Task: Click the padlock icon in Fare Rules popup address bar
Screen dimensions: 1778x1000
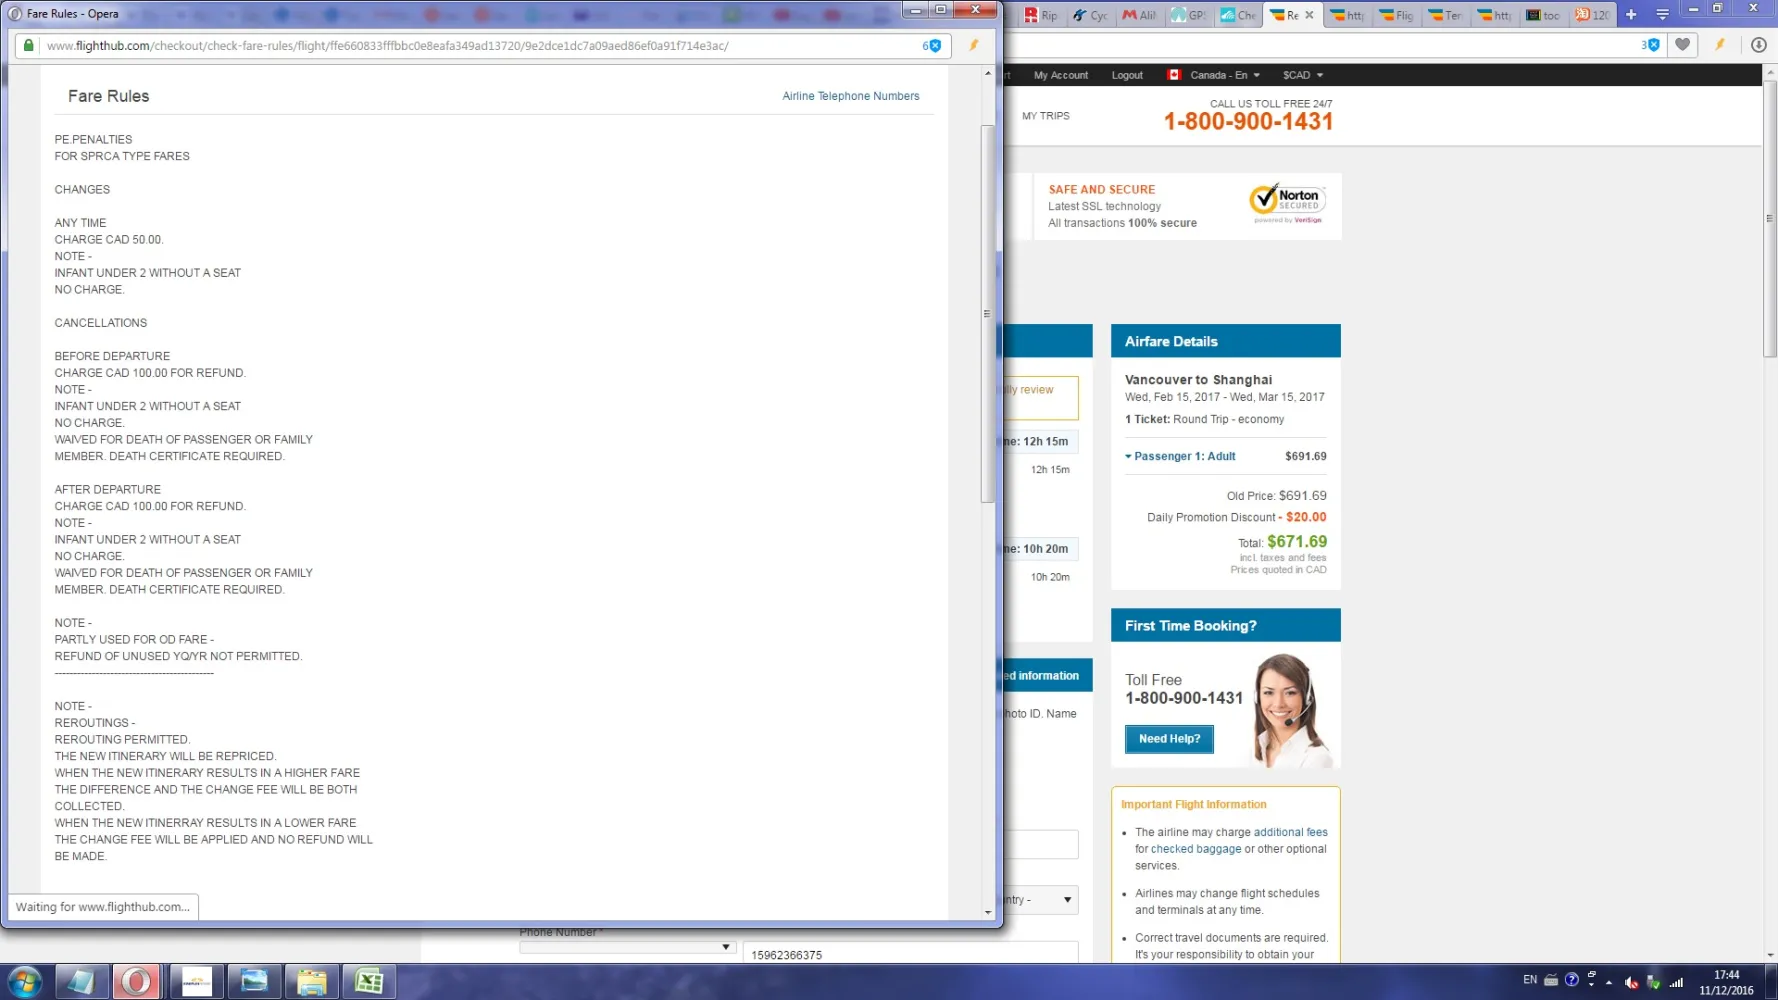Action: pos(28,46)
